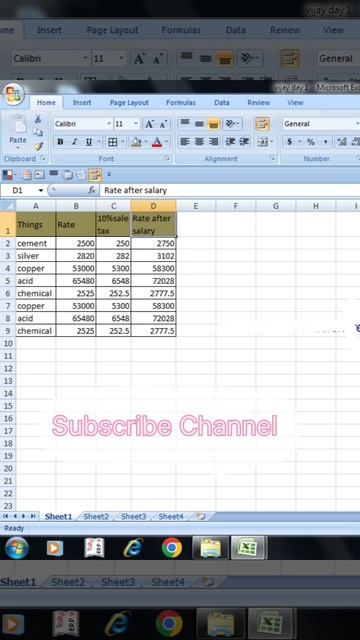Click the Comma Style icon
The height and width of the screenshot is (640, 360).
click(x=325, y=142)
